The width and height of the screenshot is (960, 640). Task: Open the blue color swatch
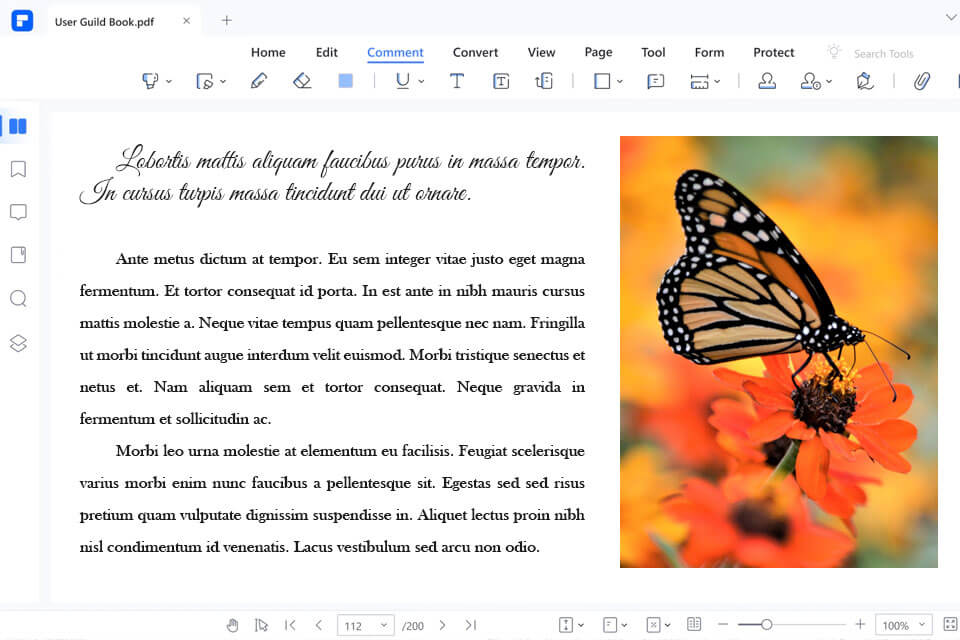tap(345, 81)
